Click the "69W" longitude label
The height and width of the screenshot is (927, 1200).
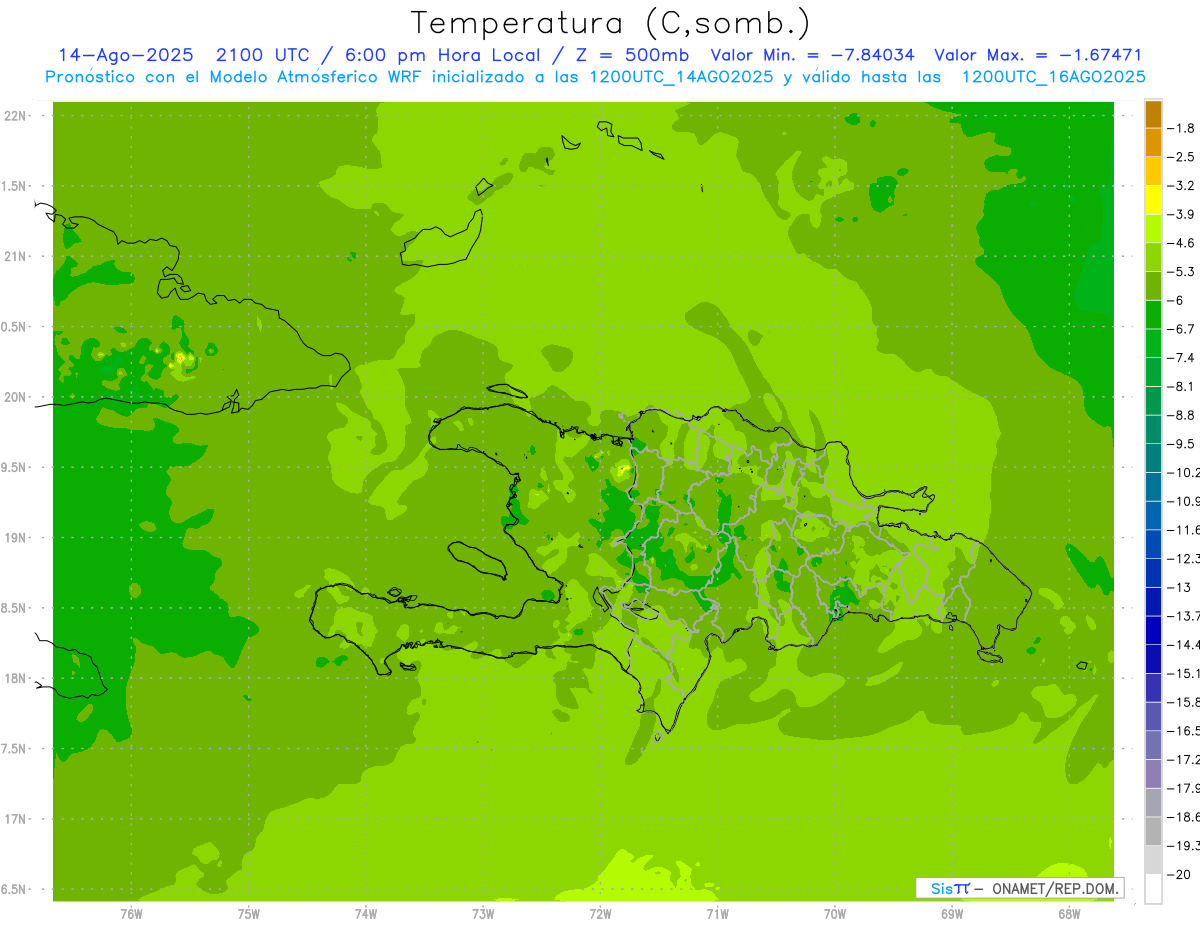tap(952, 912)
